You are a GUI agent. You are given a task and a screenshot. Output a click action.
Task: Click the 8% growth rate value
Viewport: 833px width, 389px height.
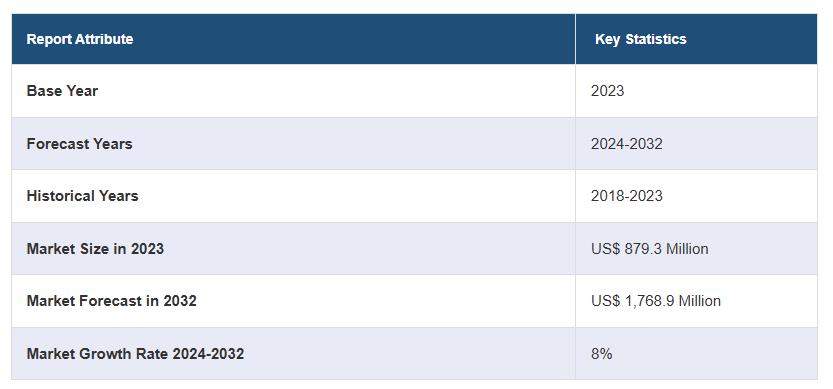(x=601, y=353)
